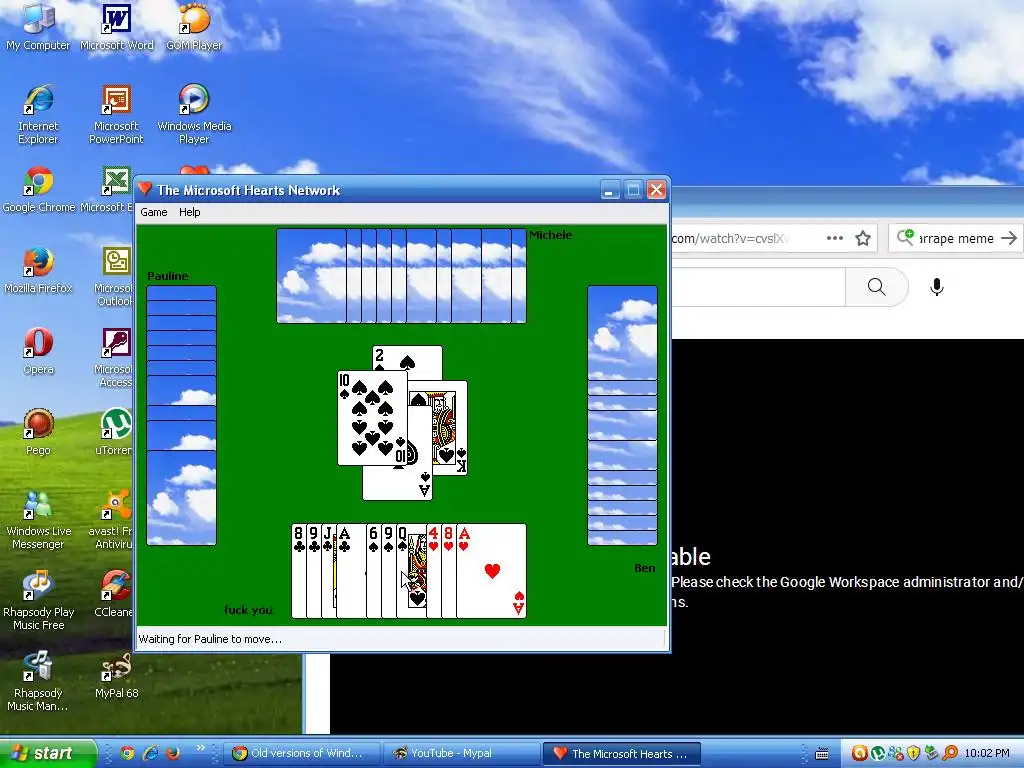Launch the MyPal 68 desktop shortcut
Image resolution: width=1024 pixels, height=768 pixels.
(116, 675)
